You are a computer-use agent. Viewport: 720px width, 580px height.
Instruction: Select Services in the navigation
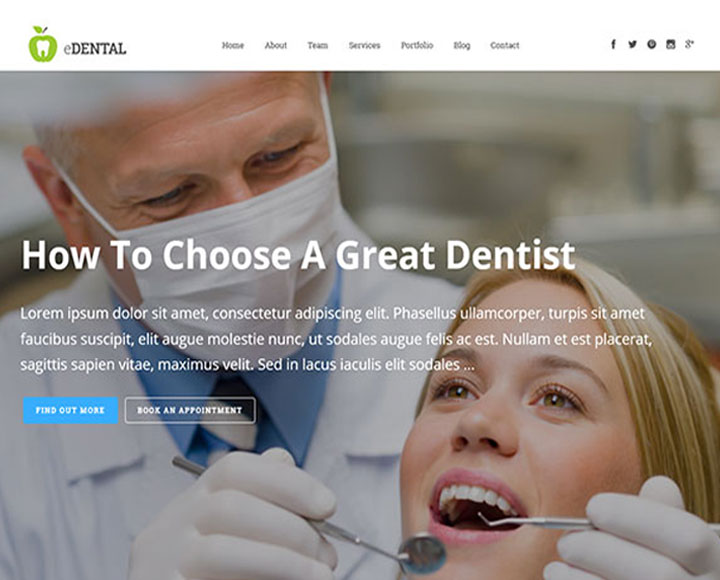point(364,45)
